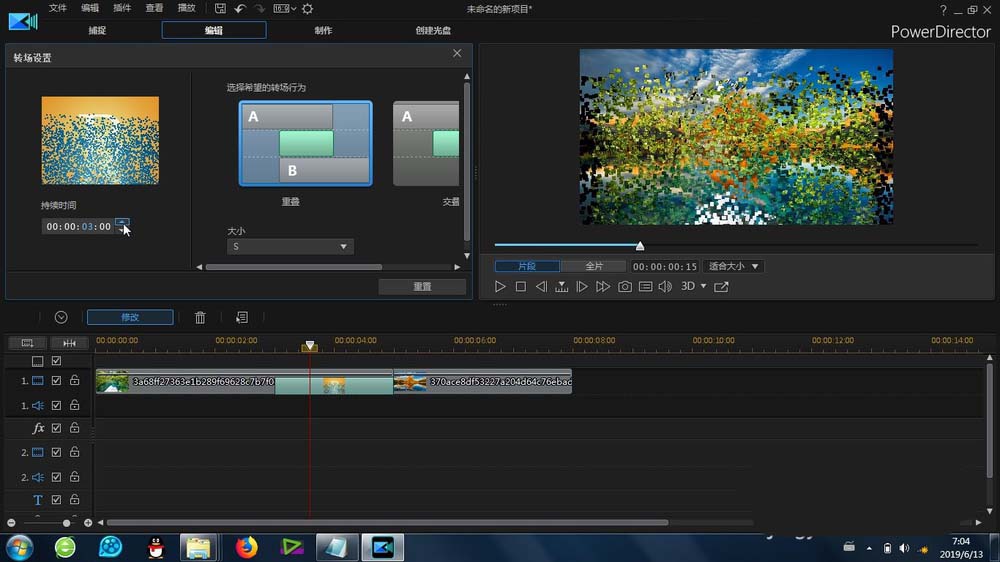Select the 交叉 cross transition behavior
1000x562 pixels.
point(426,144)
